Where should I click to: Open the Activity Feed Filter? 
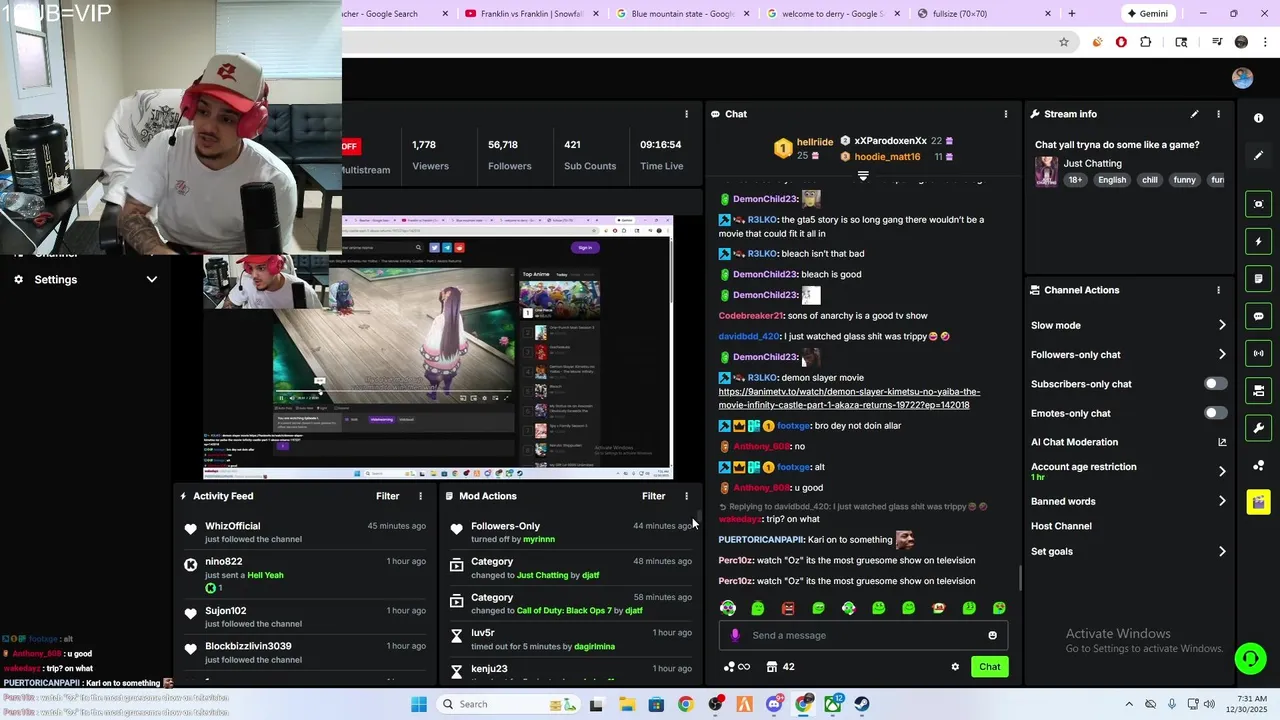tap(387, 496)
